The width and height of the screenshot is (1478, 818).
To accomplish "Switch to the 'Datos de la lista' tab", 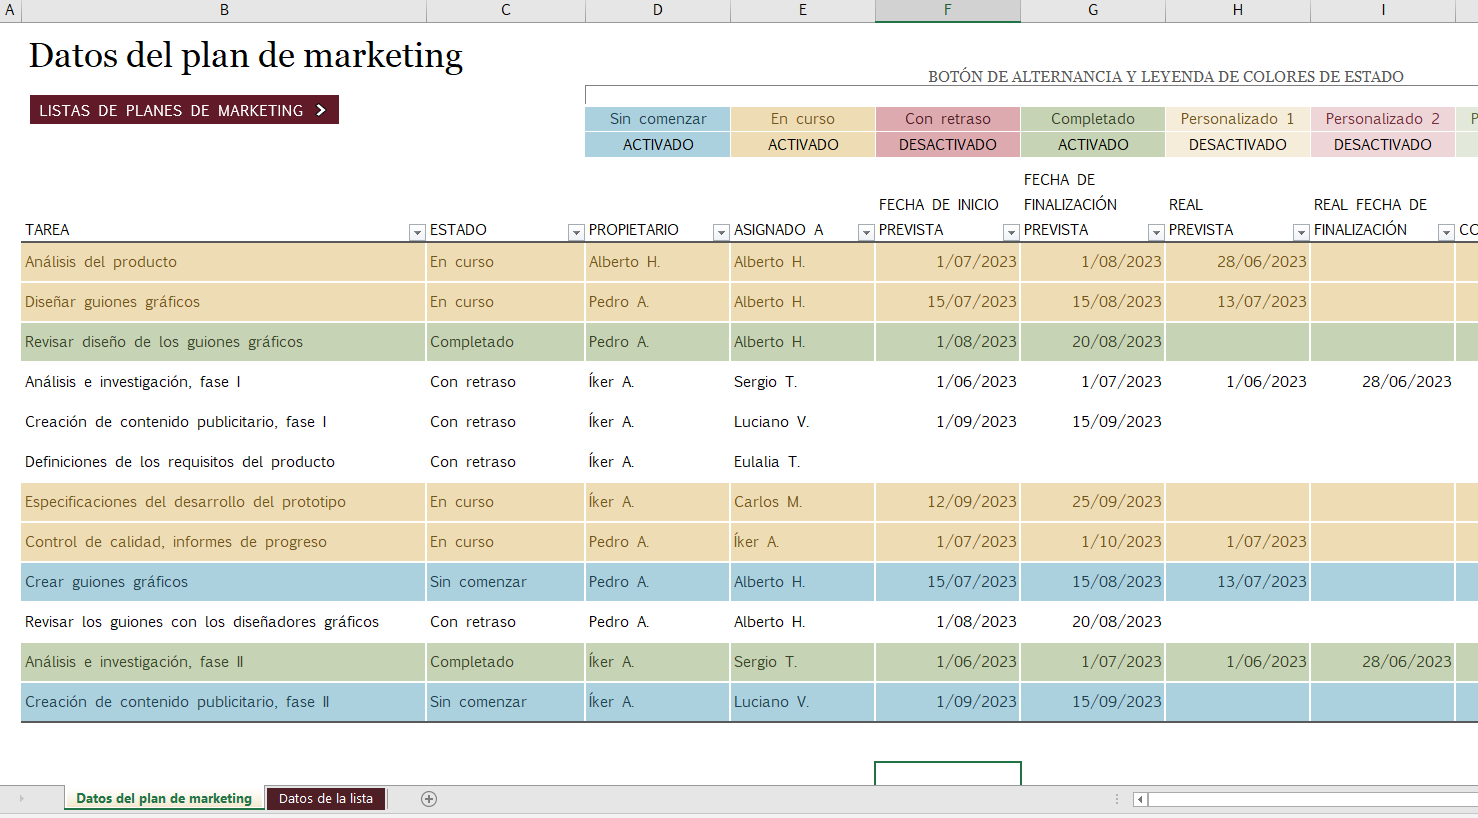I will point(326,798).
